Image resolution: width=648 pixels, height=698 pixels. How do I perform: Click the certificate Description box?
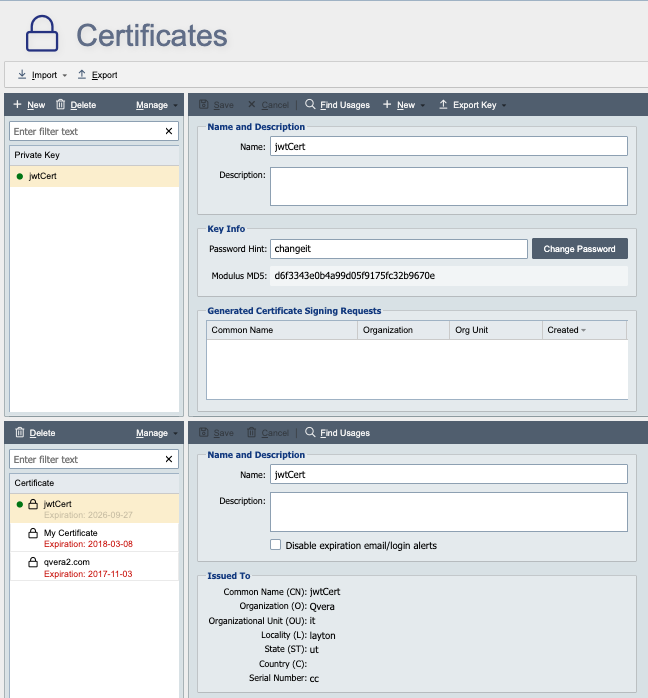click(449, 512)
